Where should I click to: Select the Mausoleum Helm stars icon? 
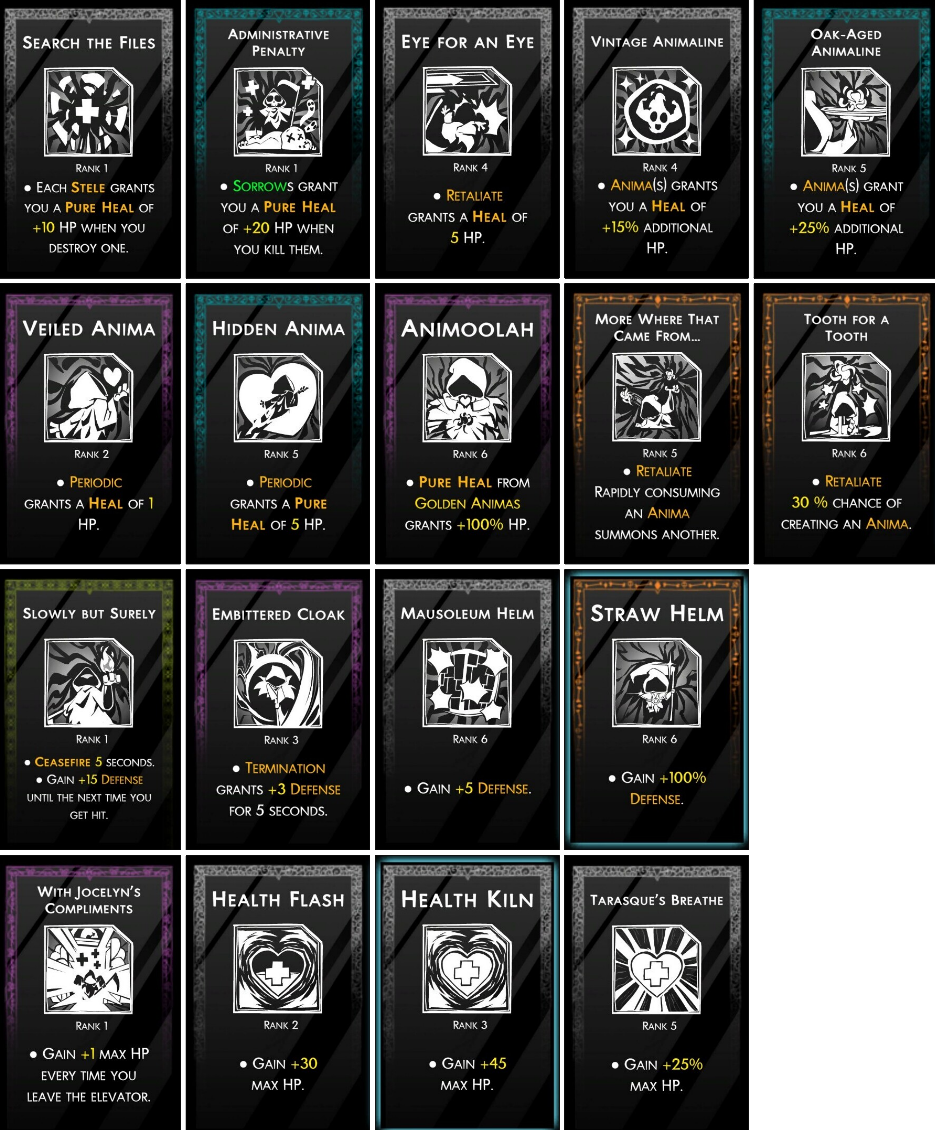coord(467,682)
